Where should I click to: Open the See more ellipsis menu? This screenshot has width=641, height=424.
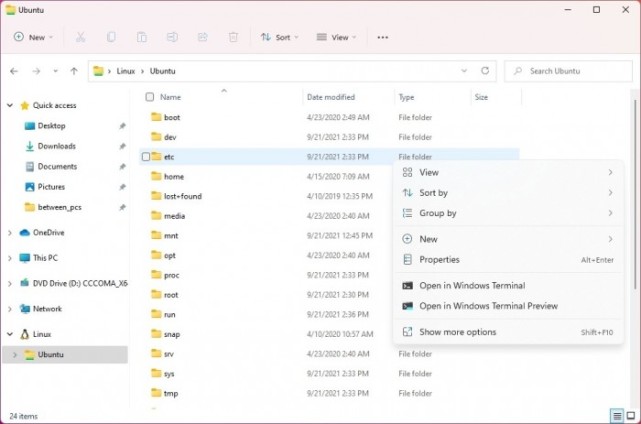pyautogui.click(x=383, y=37)
